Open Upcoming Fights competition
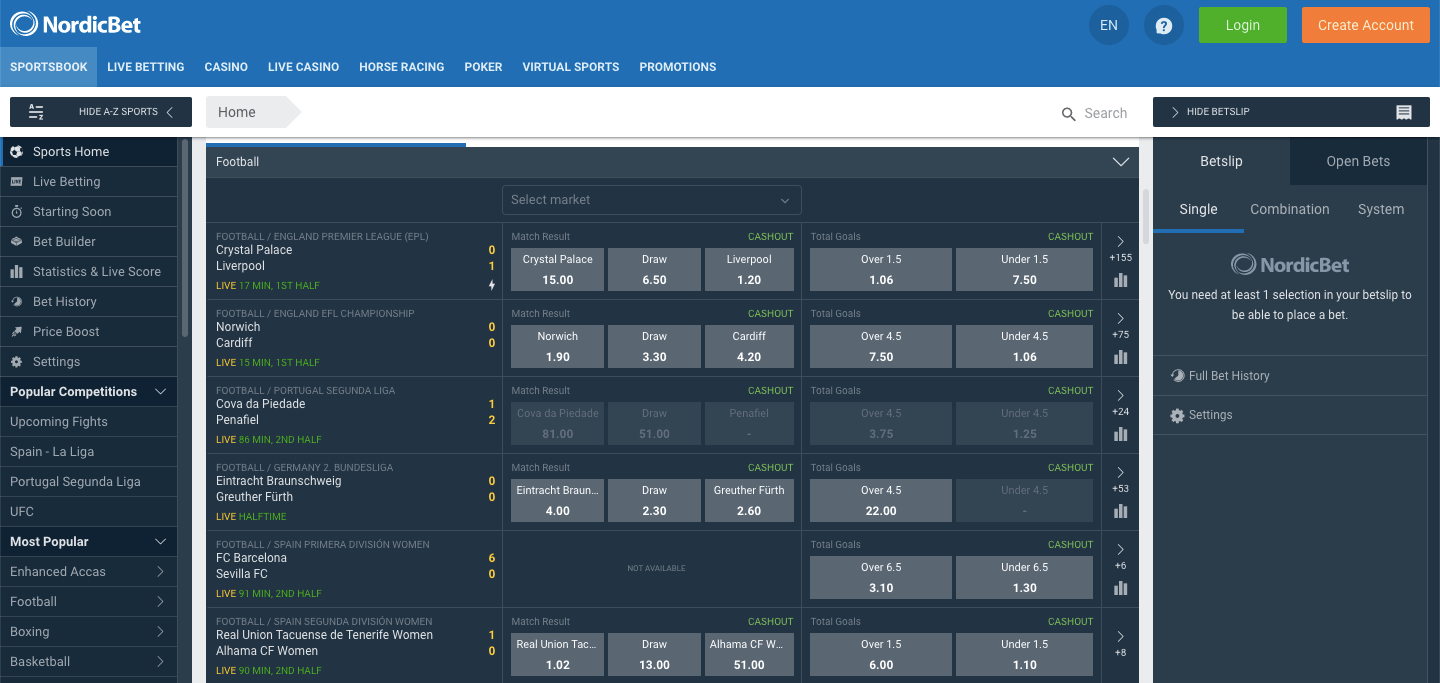Image resolution: width=1440 pixels, height=683 pixels. pos(88,422)
